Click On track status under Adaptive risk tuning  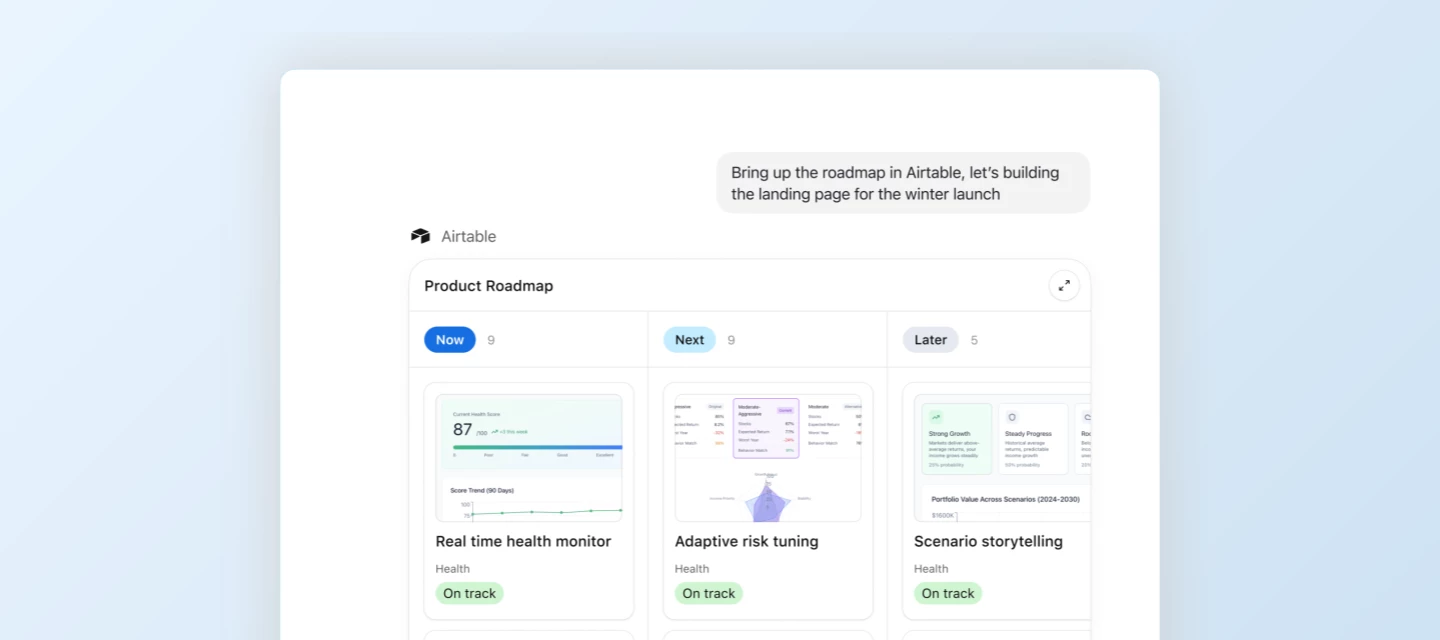709,593
